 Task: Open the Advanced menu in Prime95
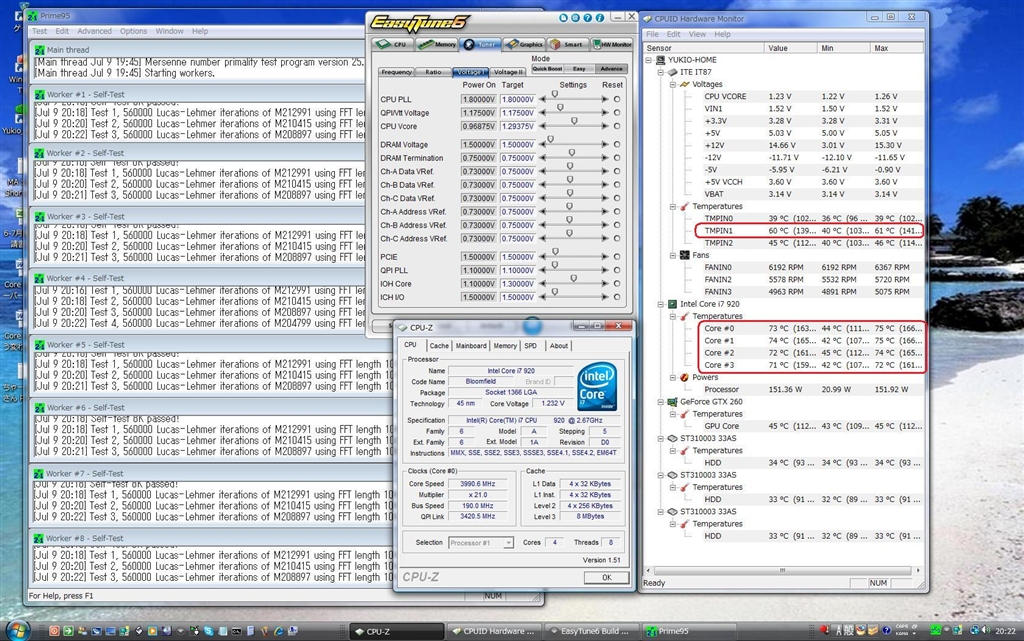coord(94,31)
